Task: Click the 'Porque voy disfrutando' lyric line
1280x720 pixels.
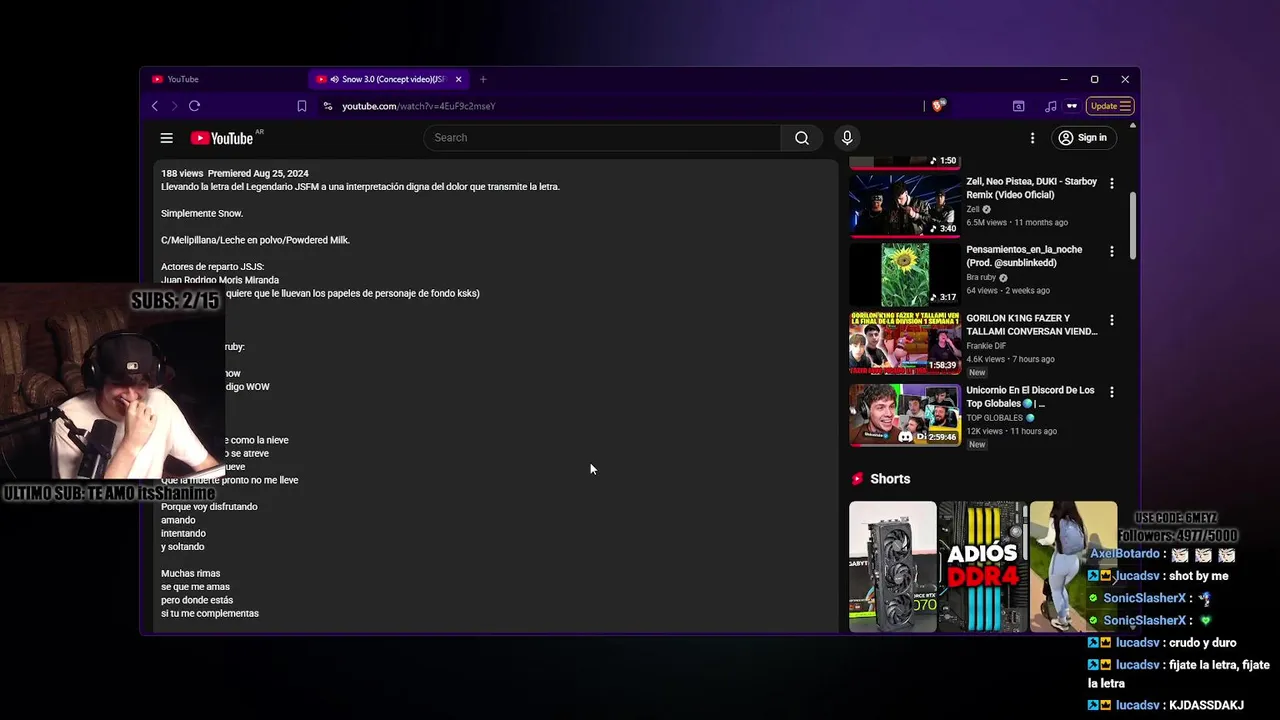Action: point(209,507)
